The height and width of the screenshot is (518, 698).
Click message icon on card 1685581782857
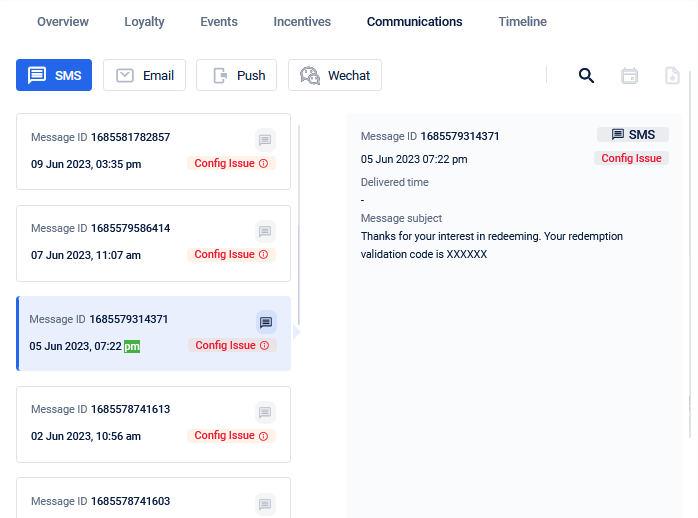click(265, 140)
